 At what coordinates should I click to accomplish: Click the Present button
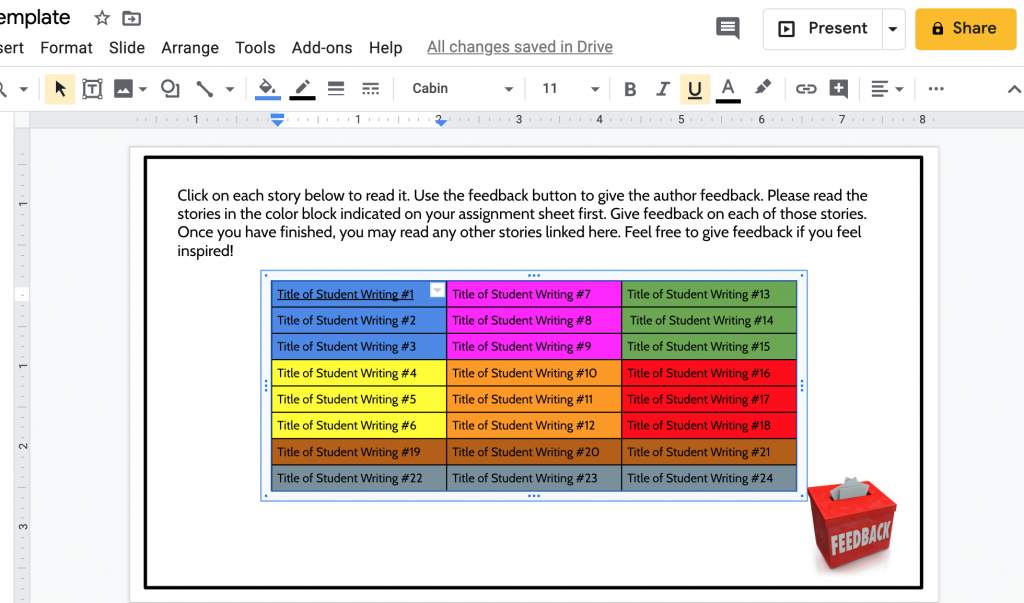pos(823,29)
